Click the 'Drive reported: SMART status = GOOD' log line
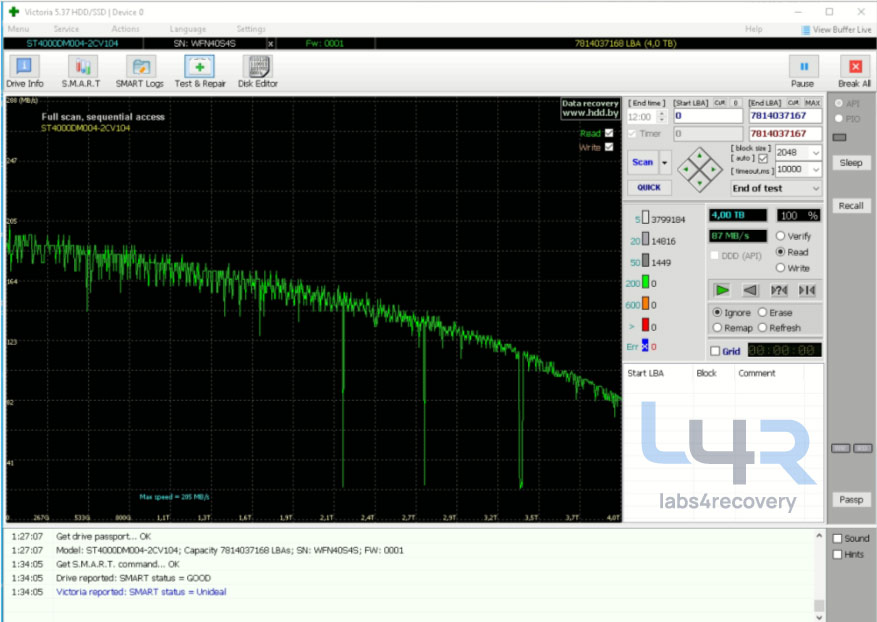The height and width of the screenshot is (622, 877). coord(133,578)
